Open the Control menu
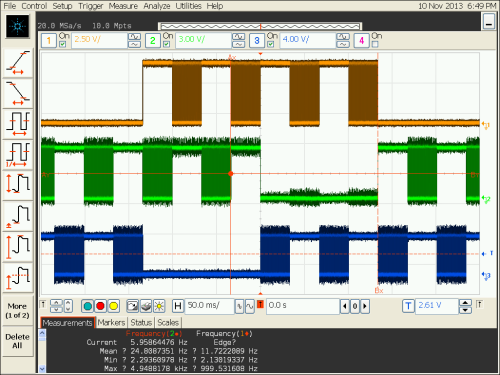The height and width of the screenshot is (375, 500). [34, 6]
